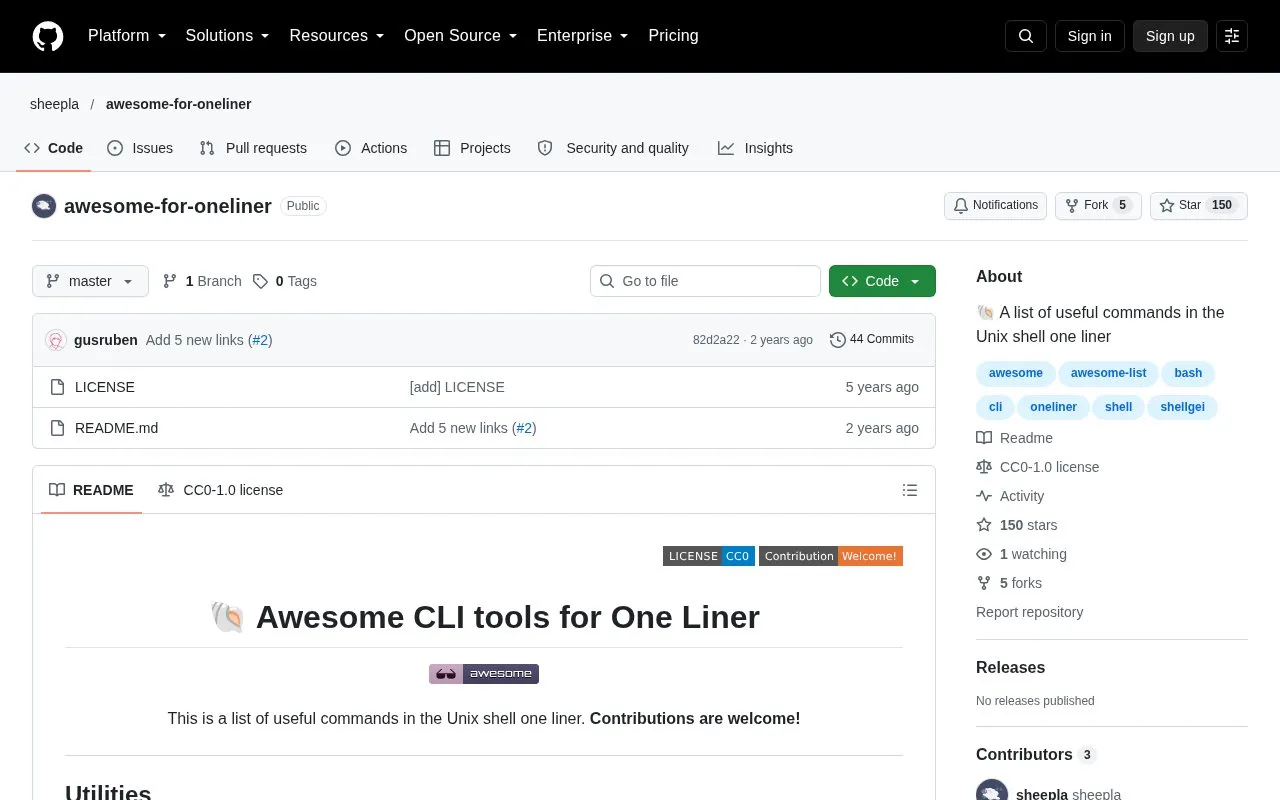Open the README.md file

(x=116, y=428)
